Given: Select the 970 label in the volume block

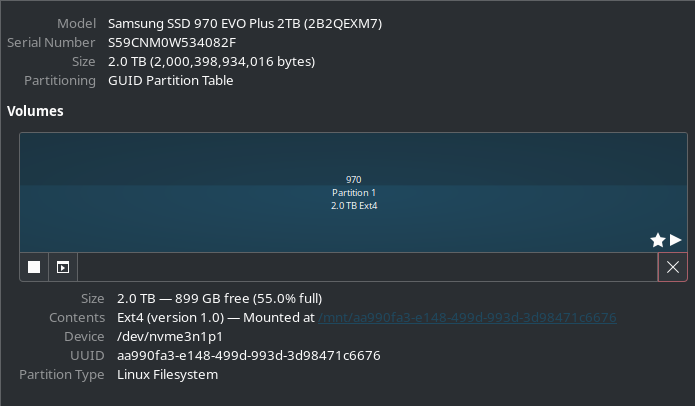Looking at the screenshot, I should [x=354, y=180].
